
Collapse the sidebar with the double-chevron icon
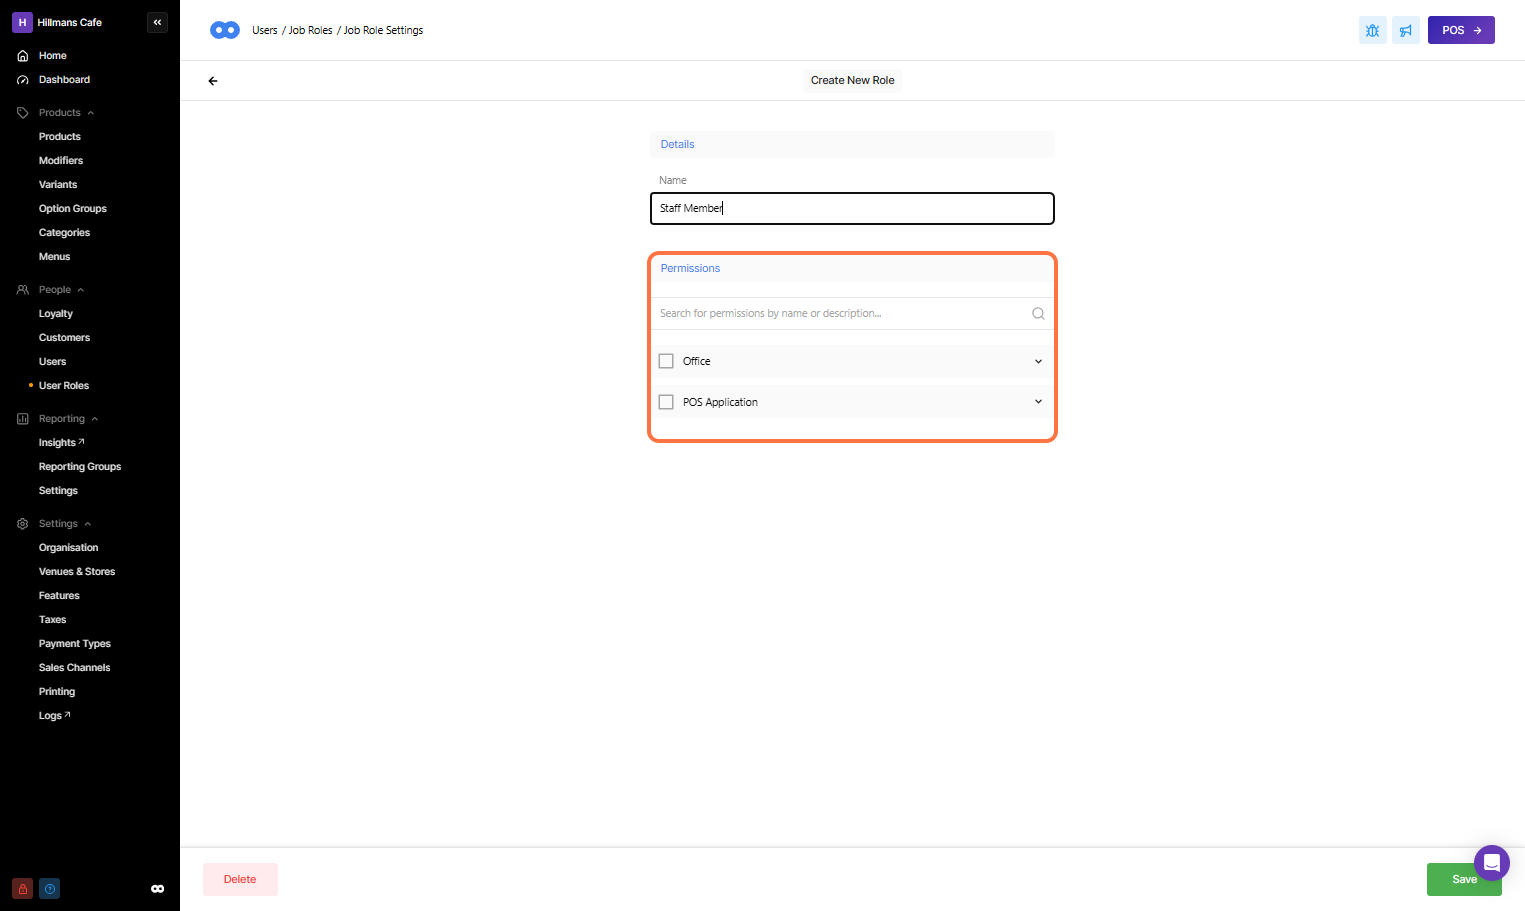click(x=157, y=22)
